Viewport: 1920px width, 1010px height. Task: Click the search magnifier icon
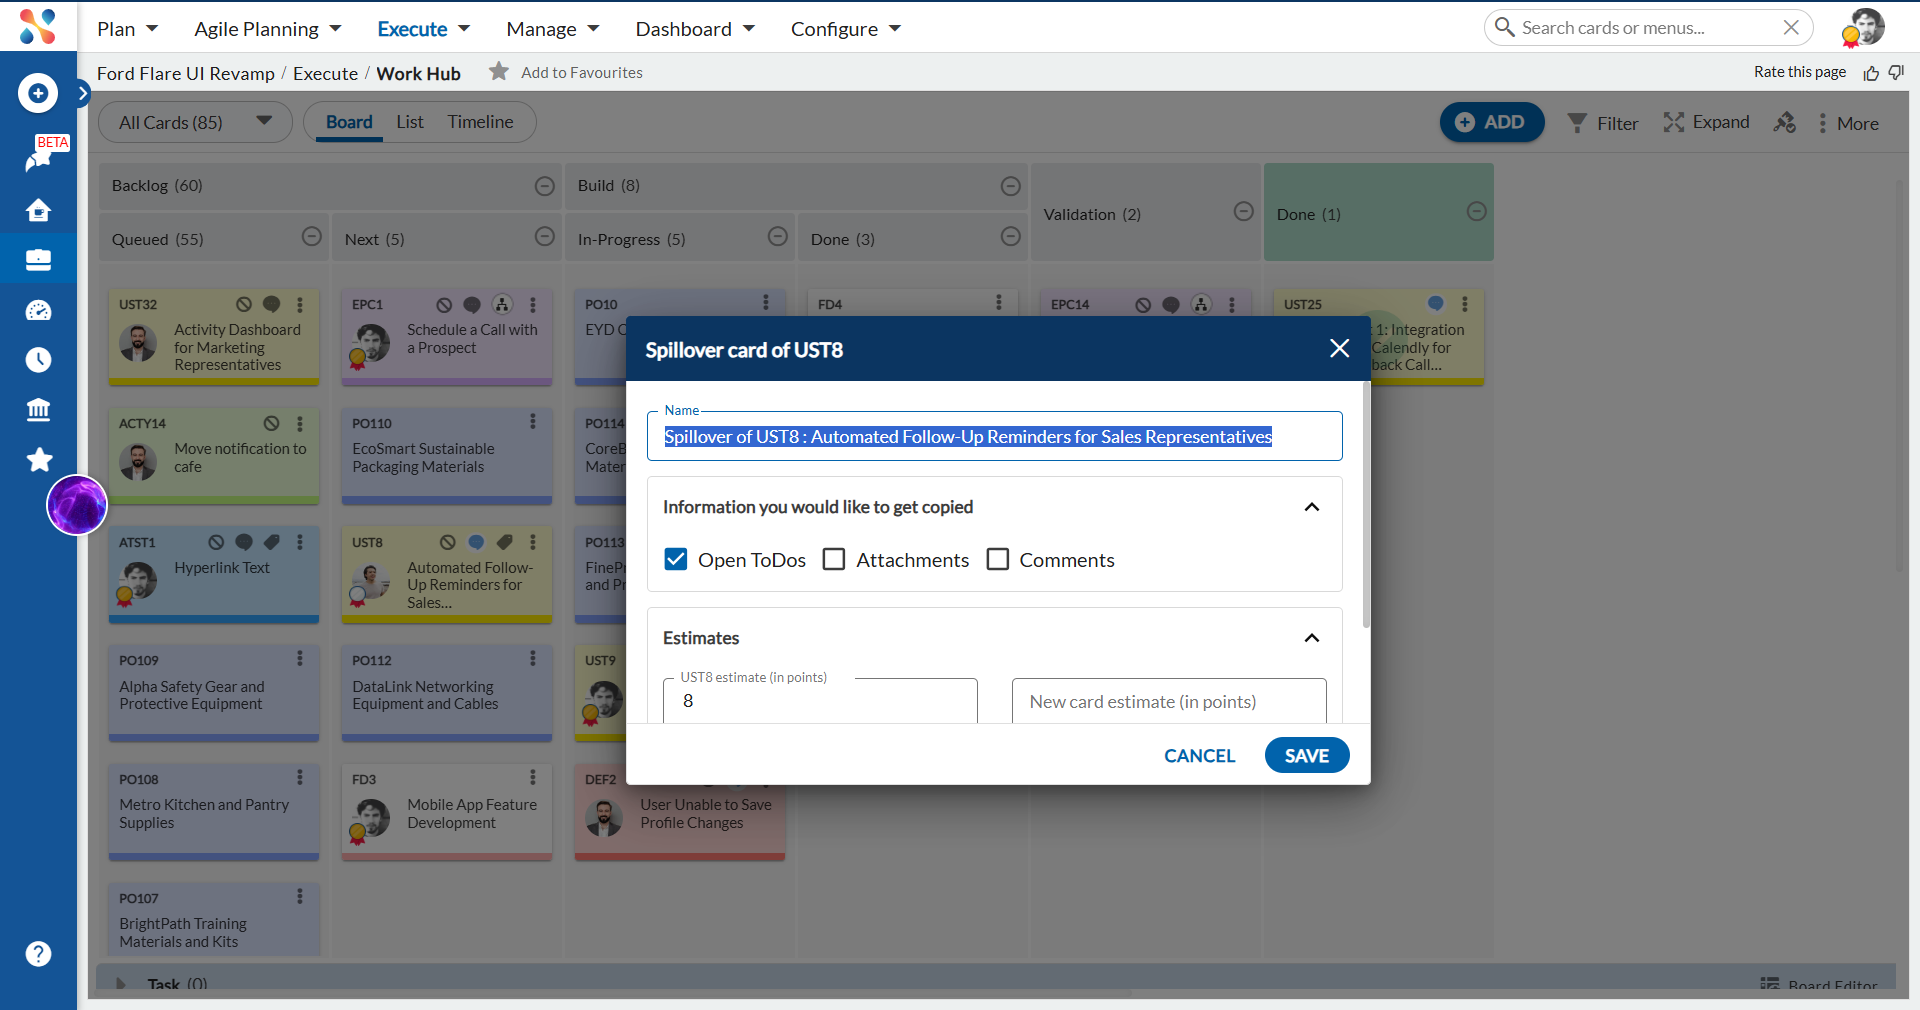click(1504, 27)
